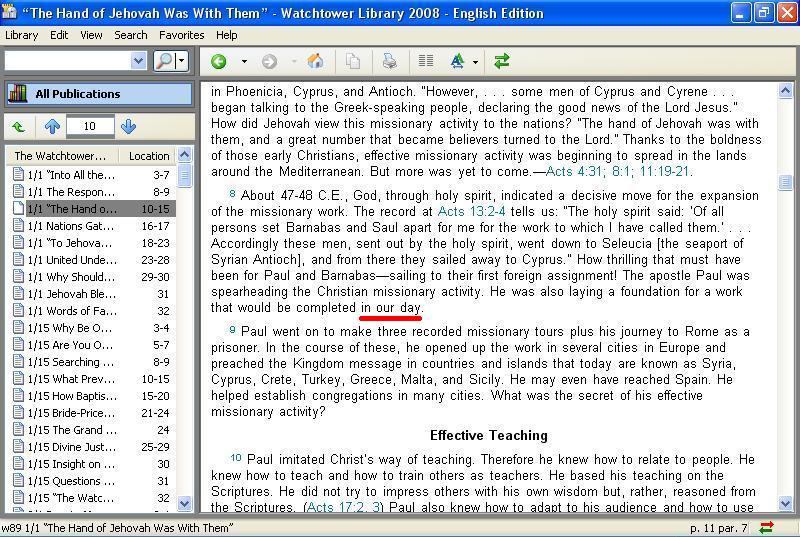Click the green sync arrows toolbar icon
800x537 pixels.
click(x=502, y=62)
